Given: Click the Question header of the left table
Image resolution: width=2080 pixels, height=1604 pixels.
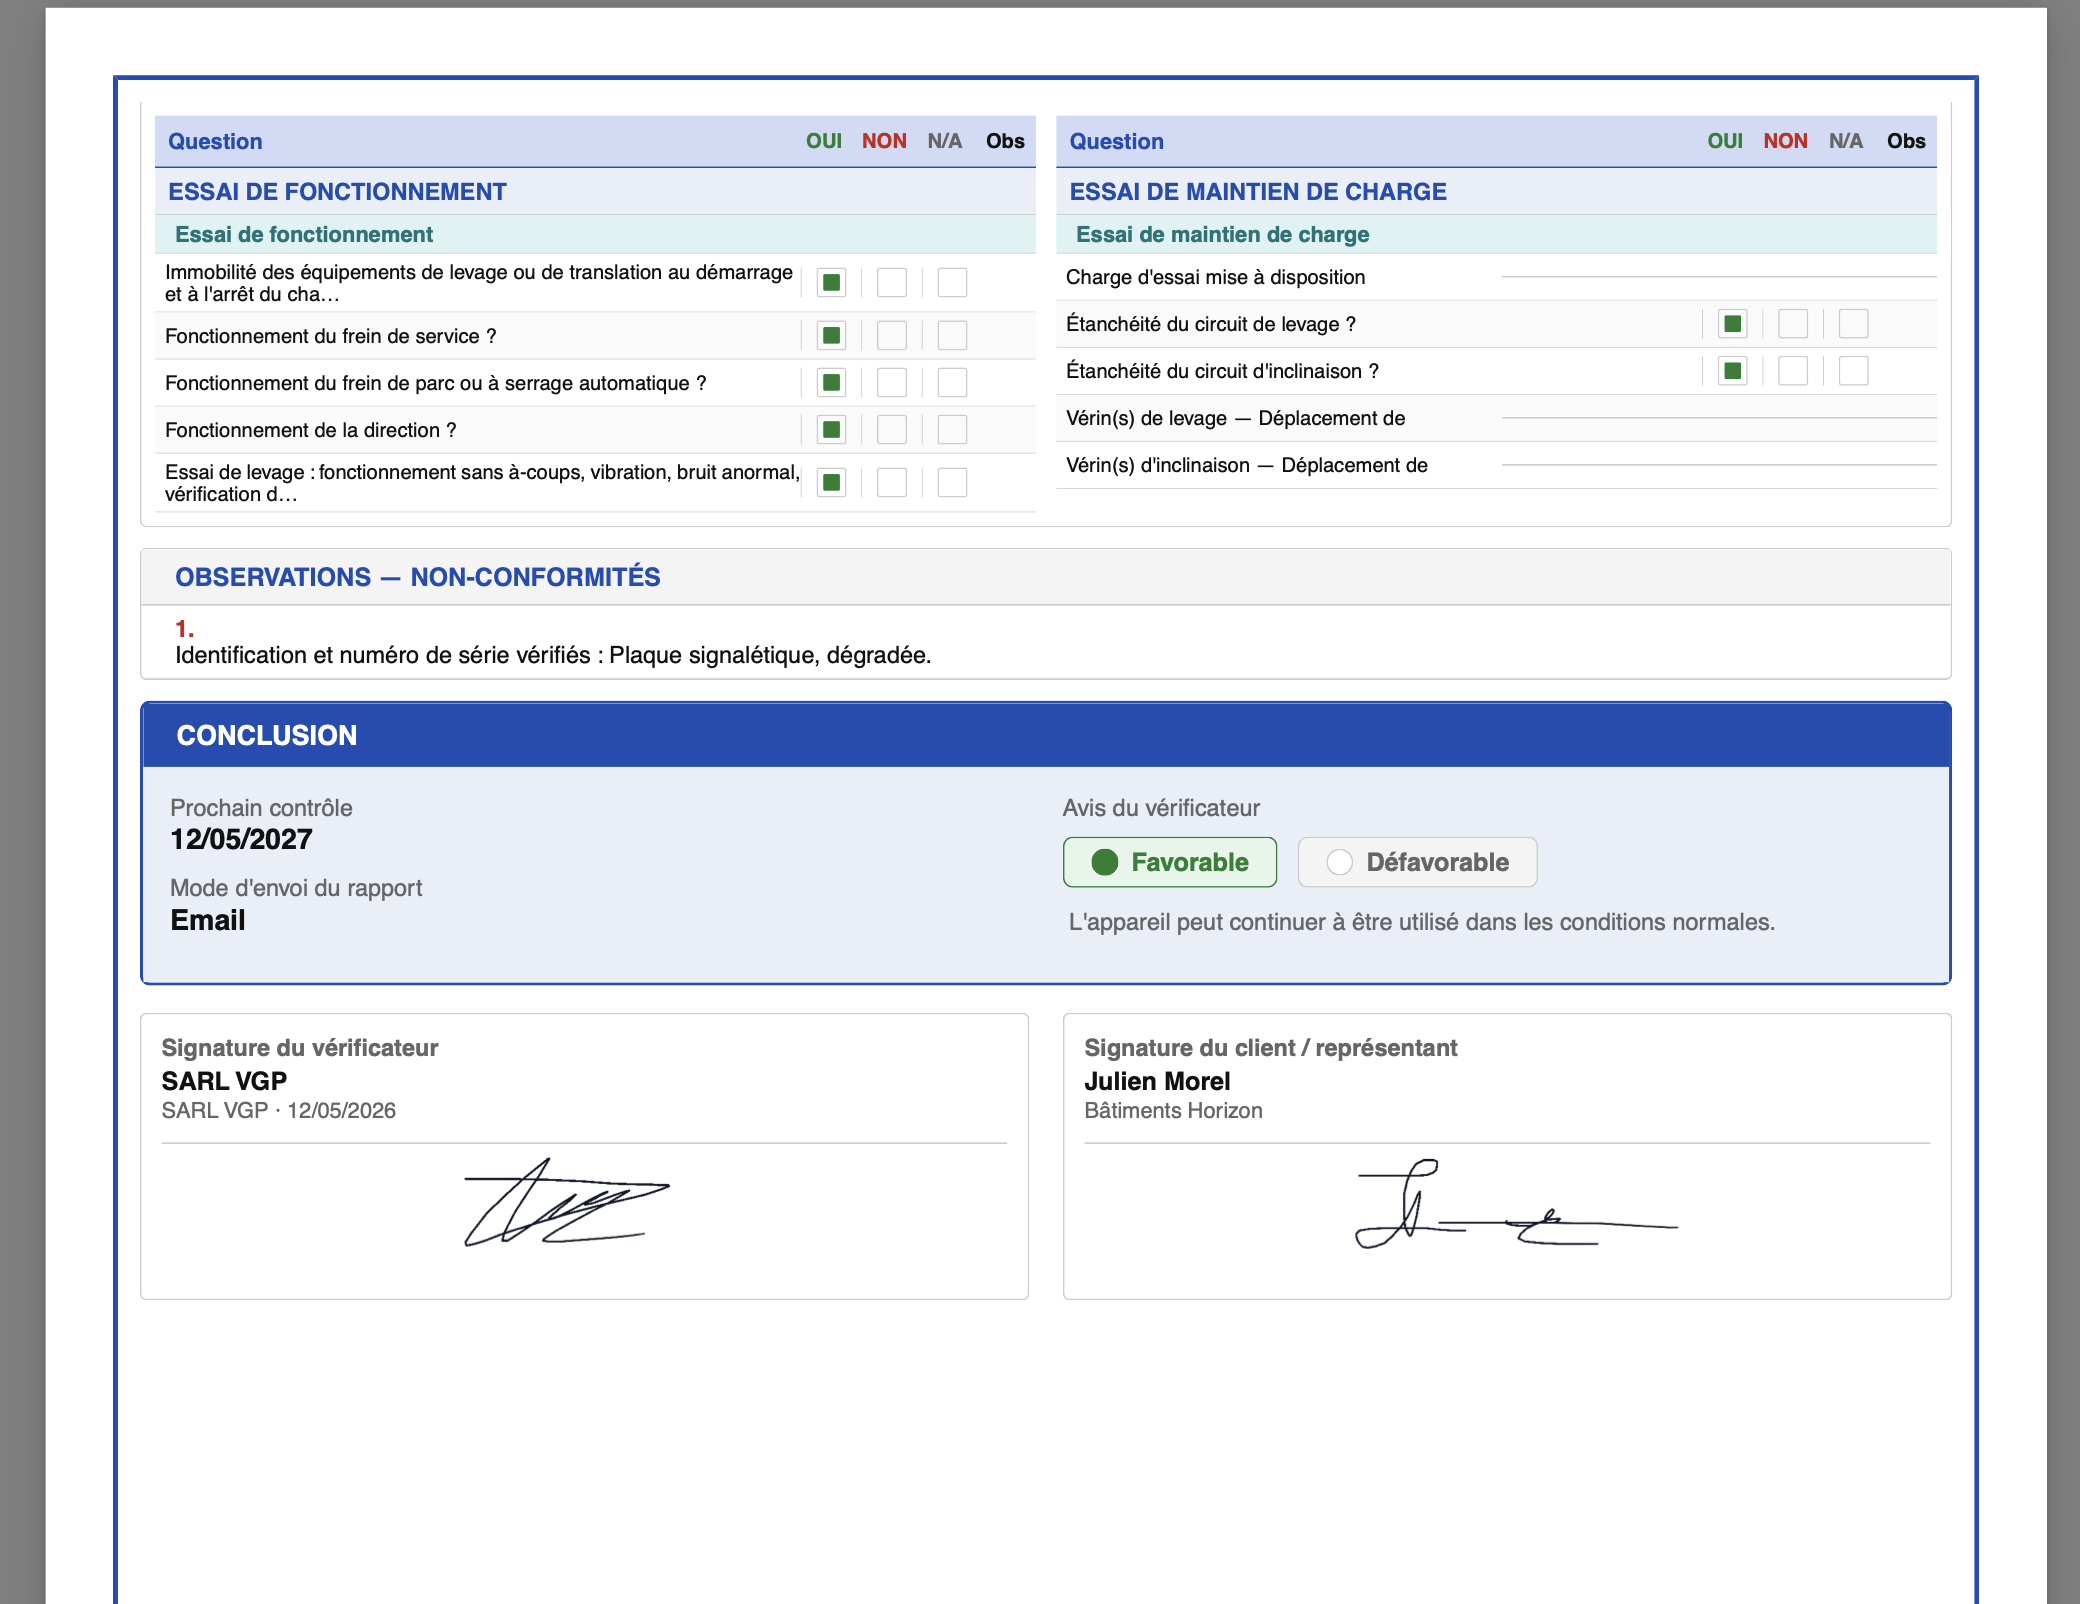Looking at the screenshot, I should coord(215,141).
